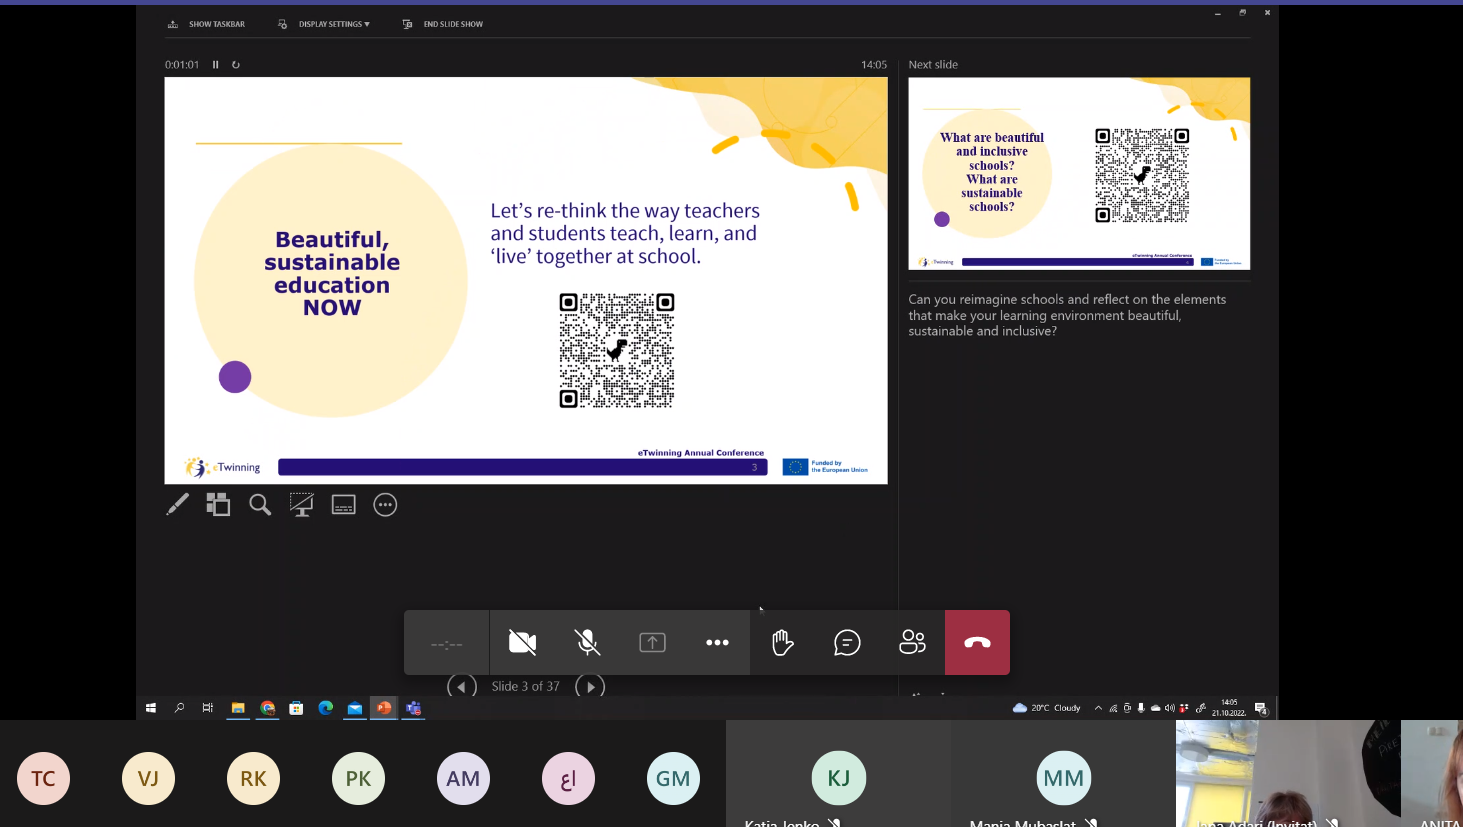Select participant avatar GM
The width and height of the screenshot is (1463, 827).
coord(673,778)
